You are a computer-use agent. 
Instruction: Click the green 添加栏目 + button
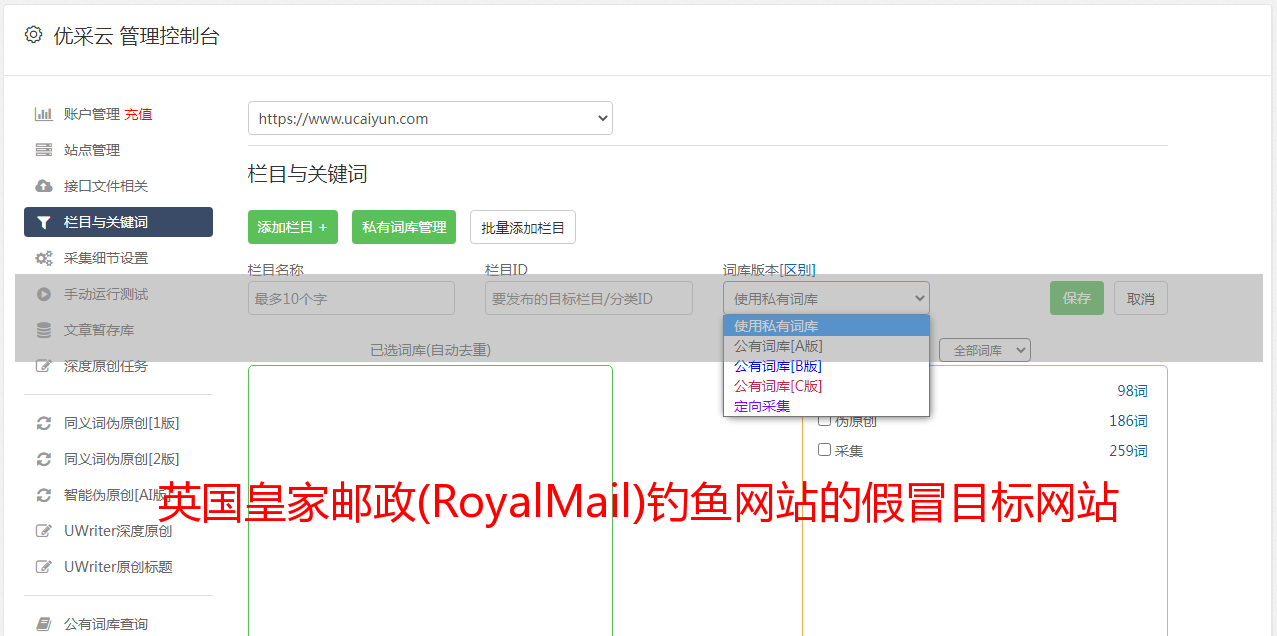(293, 227)
